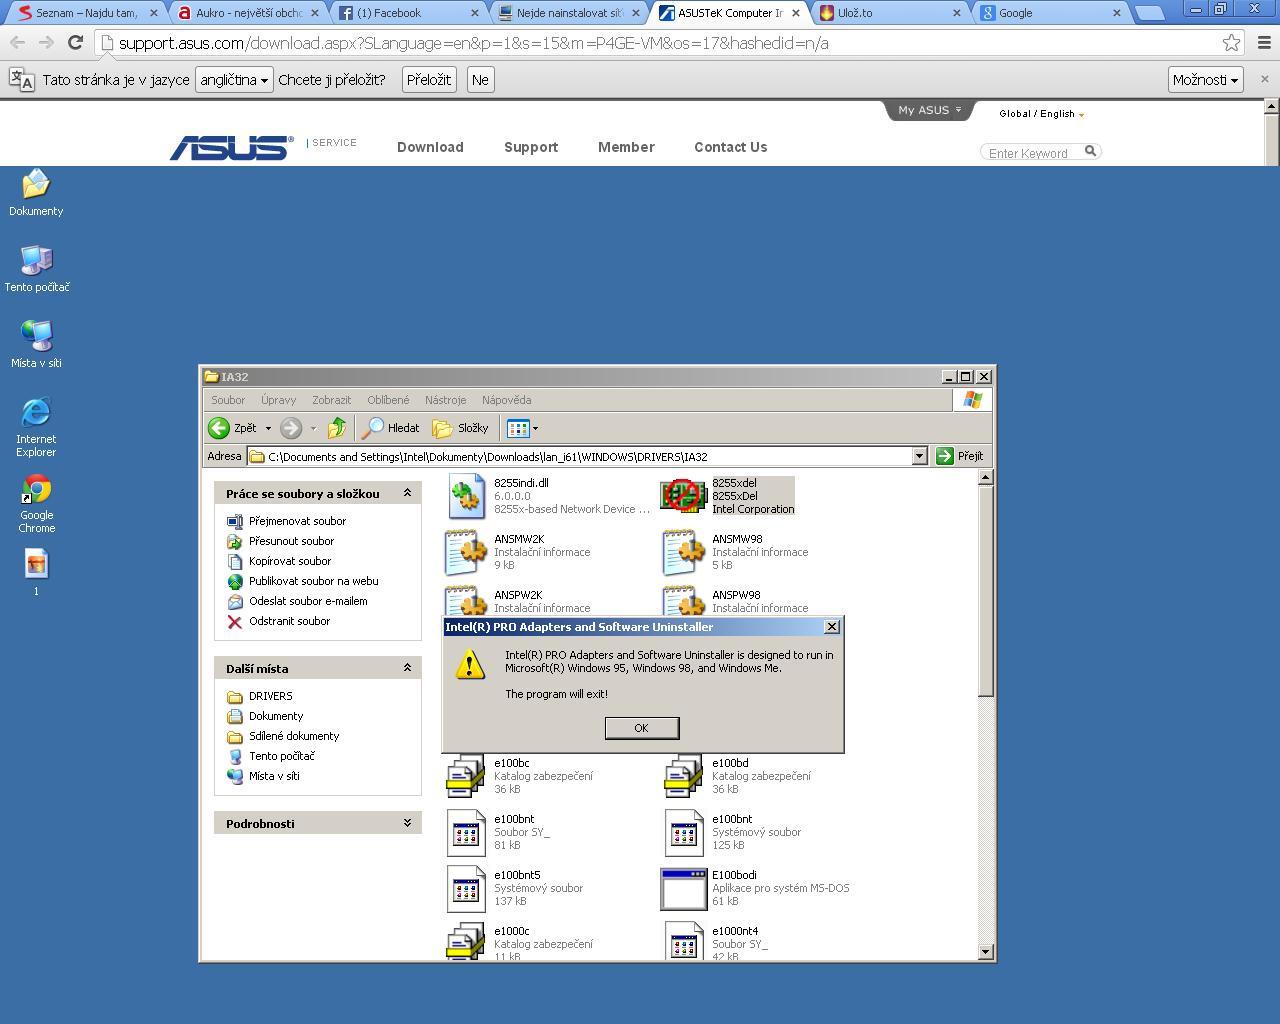Open Sdílené dokumenty link in Další místa
The height and width of the screenshot is (1024, 1280).
pos(294,736)
